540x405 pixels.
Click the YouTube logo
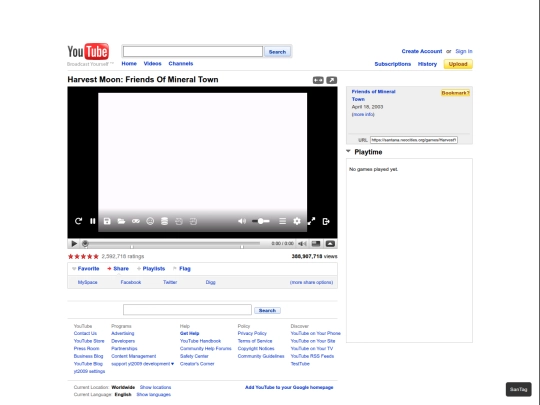point(88,52)
